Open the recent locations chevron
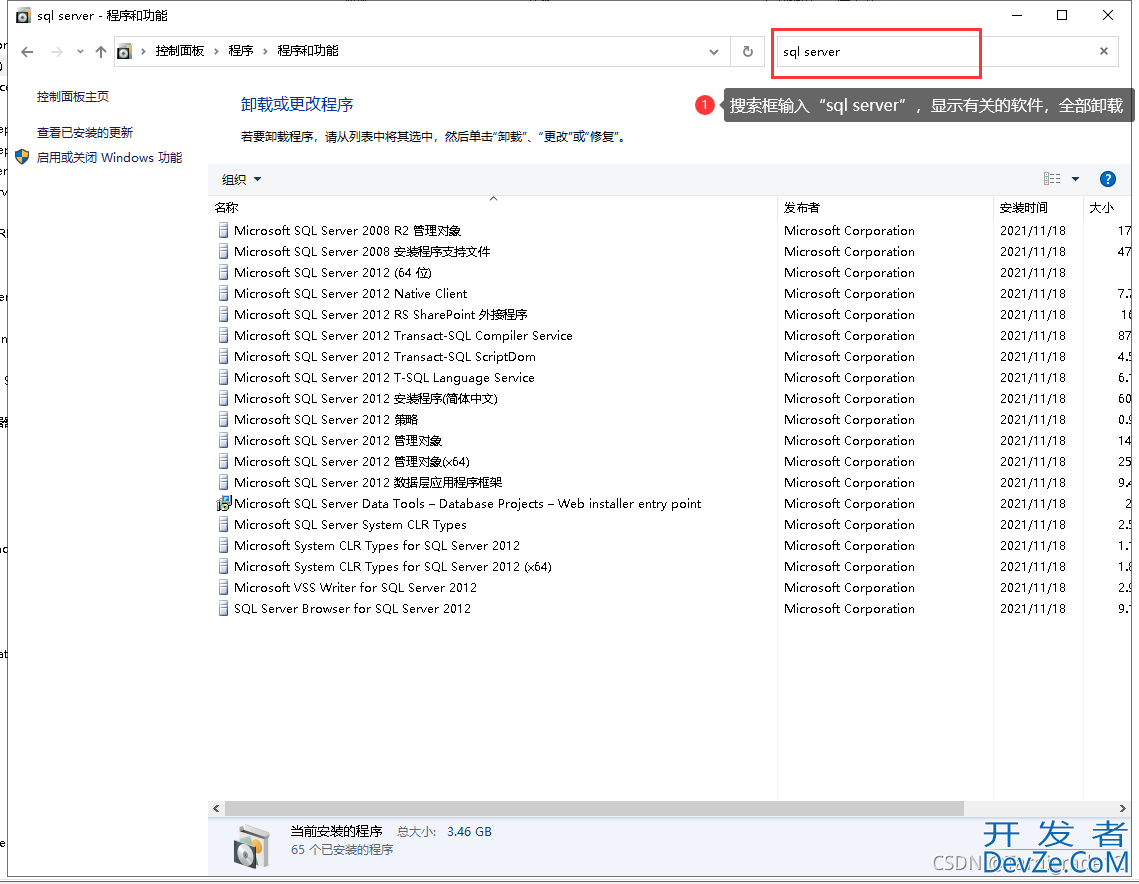Image resolution: width=1139 pixels, height=884 pixels. tap(80, 52)
